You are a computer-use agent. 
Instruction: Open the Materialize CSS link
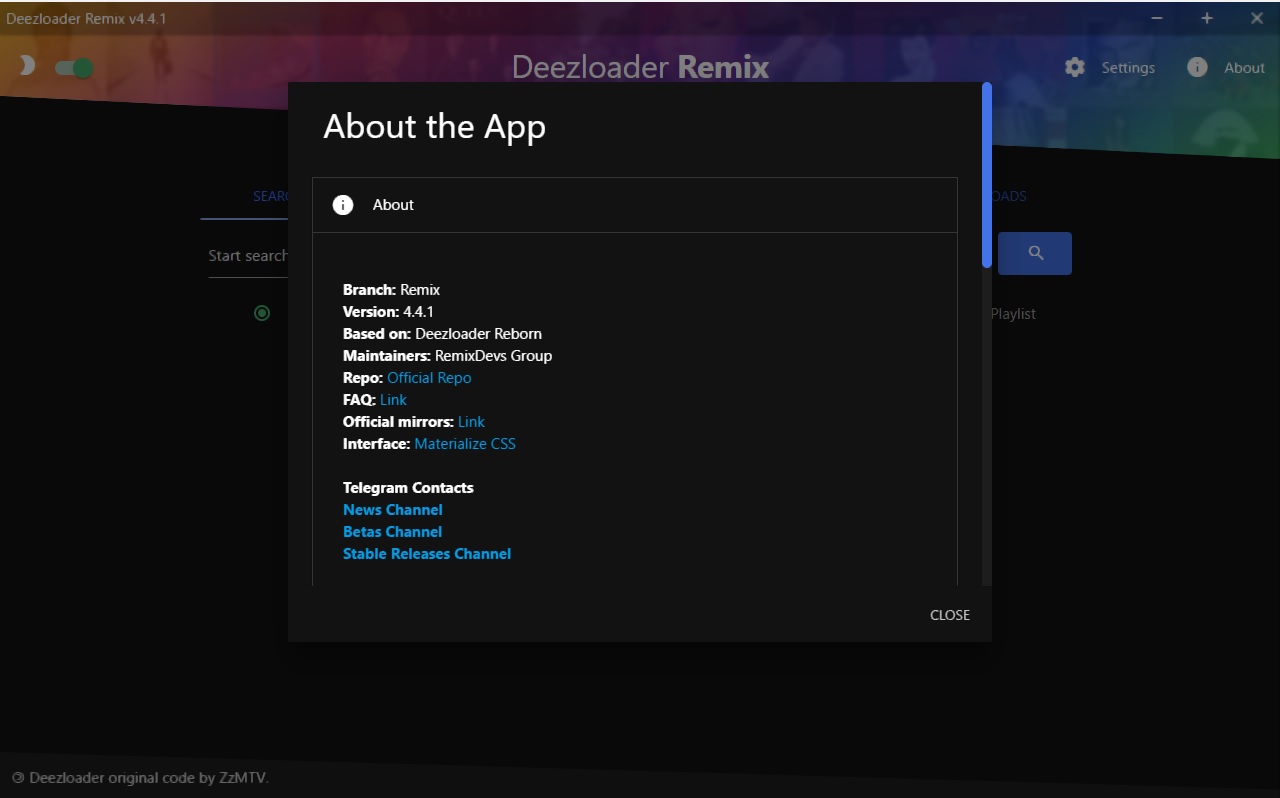[465, 444]
